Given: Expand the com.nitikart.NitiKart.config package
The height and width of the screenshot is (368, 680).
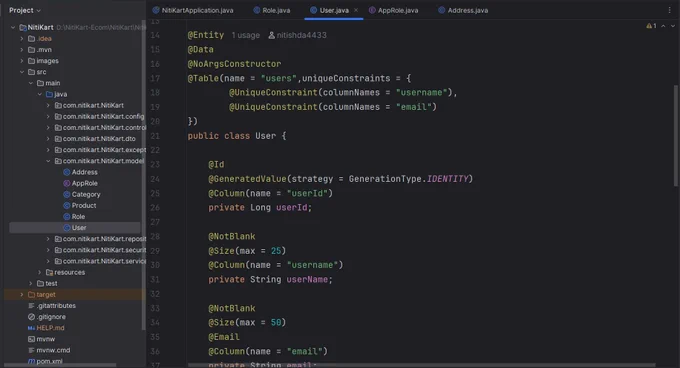Looking at the screenshot, I should tap(48, 117).
